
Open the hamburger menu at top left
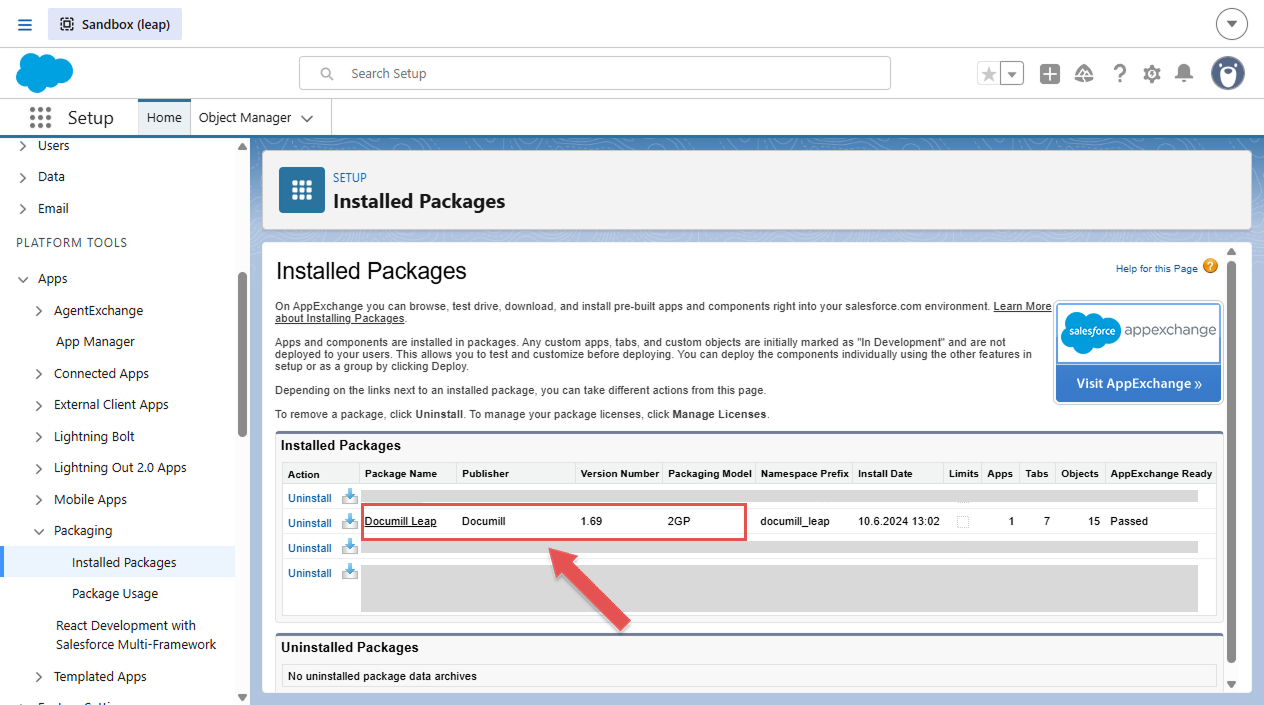point(25,24)
